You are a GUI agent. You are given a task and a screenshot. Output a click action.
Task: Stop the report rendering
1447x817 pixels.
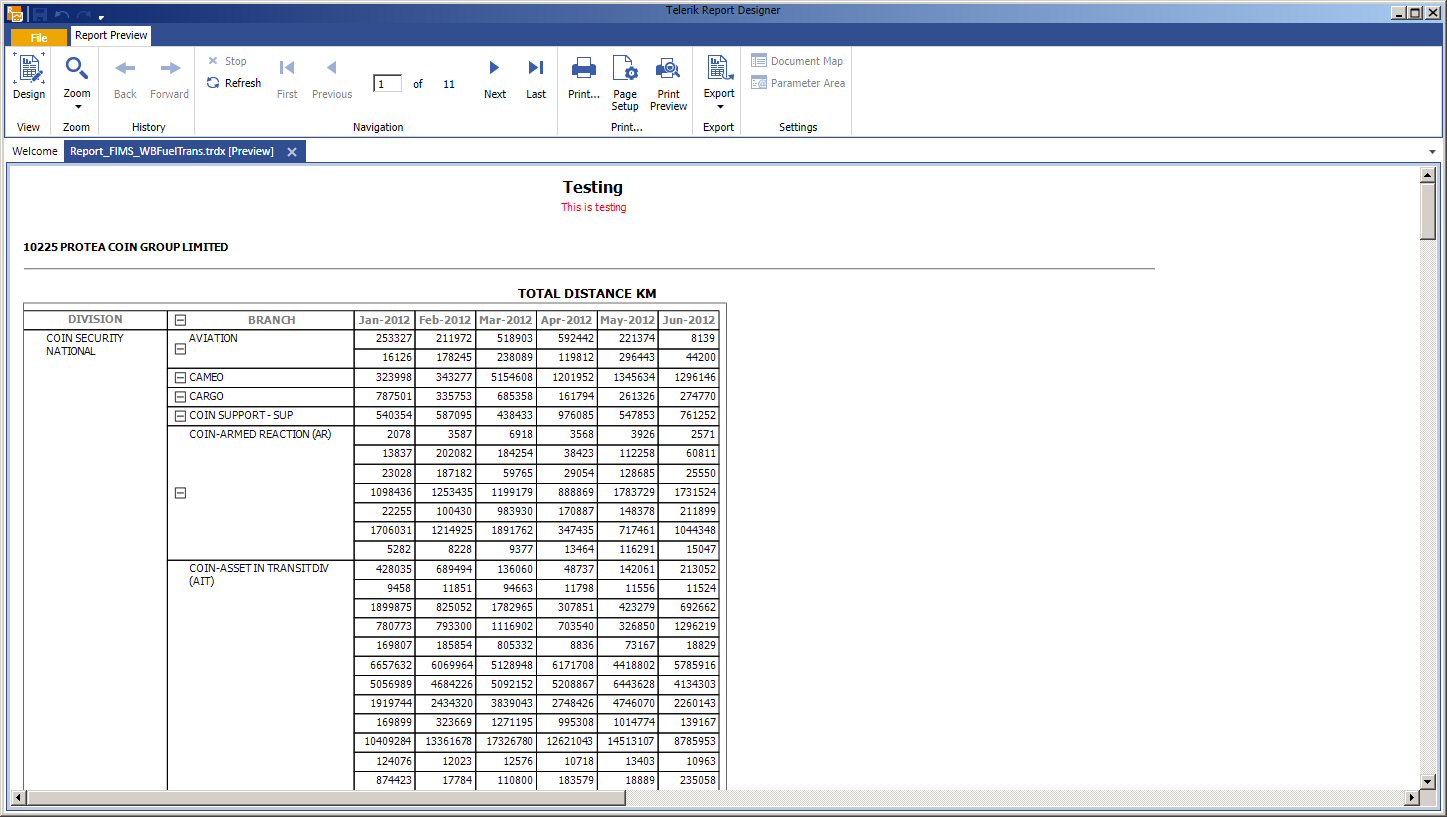point(227,61)
